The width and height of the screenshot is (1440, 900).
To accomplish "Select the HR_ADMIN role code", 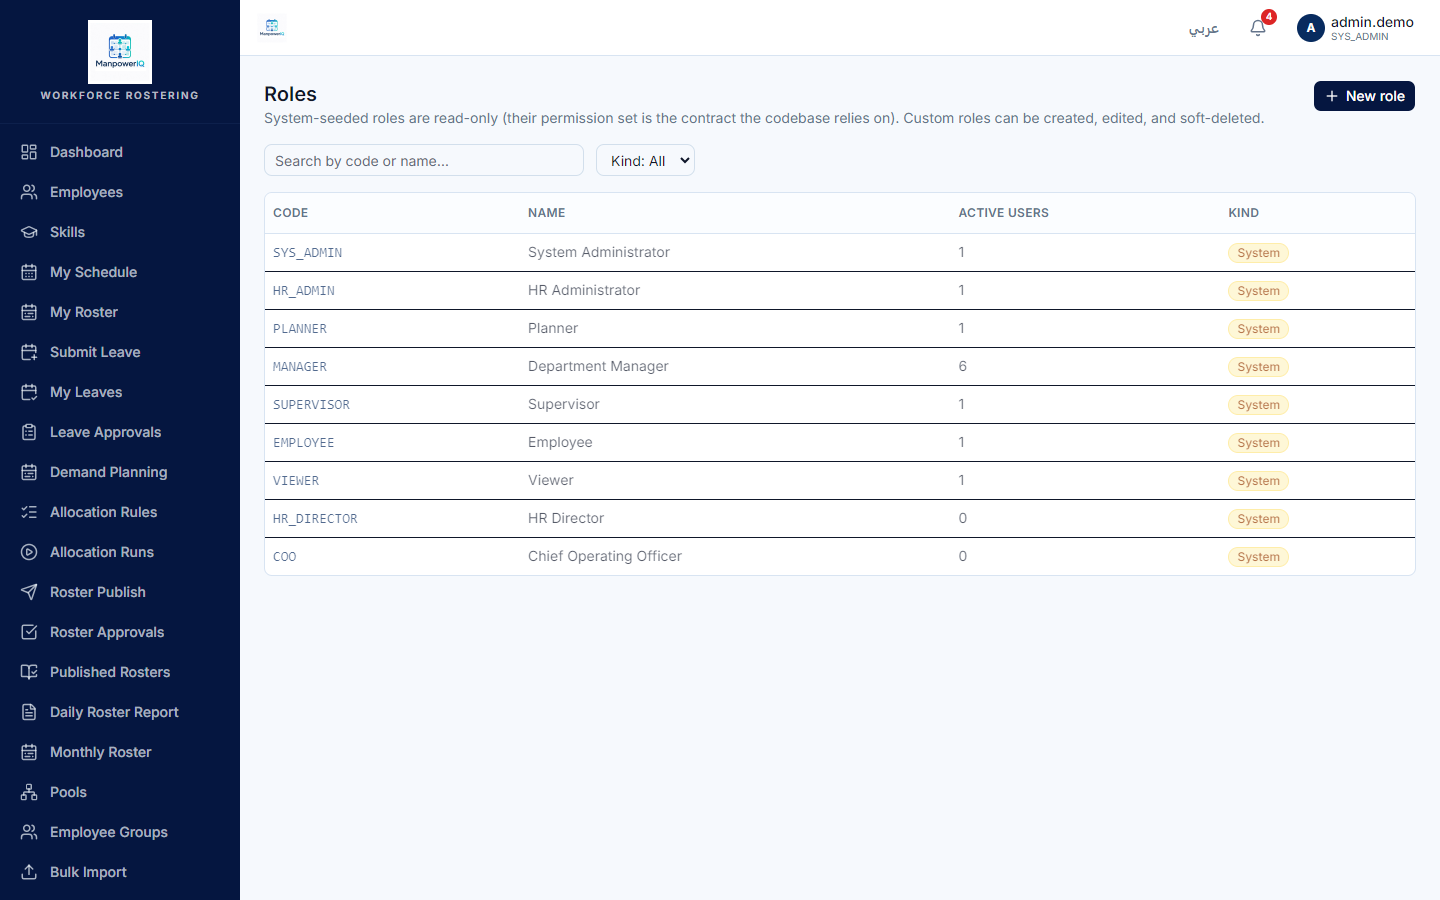I will (x=304, y=291).
